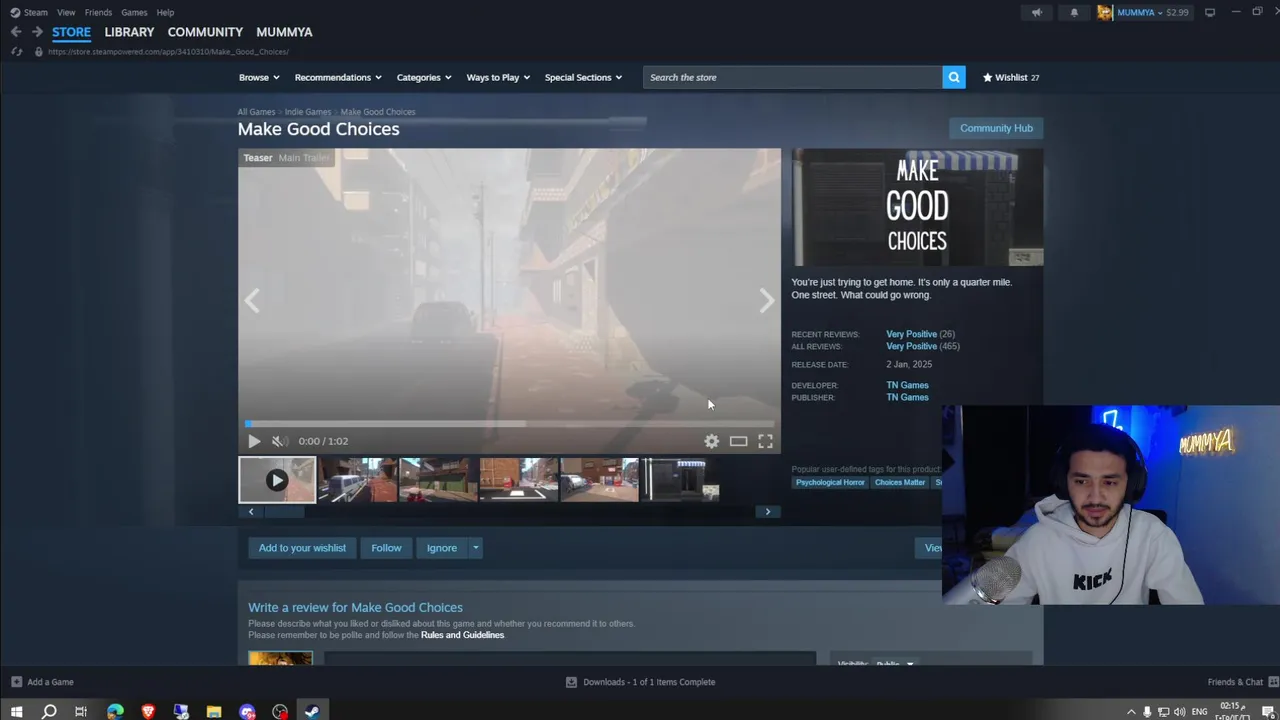1280x720 pixels.
Task: Expand the Ignore options arrow
Action: coord(475,548)
